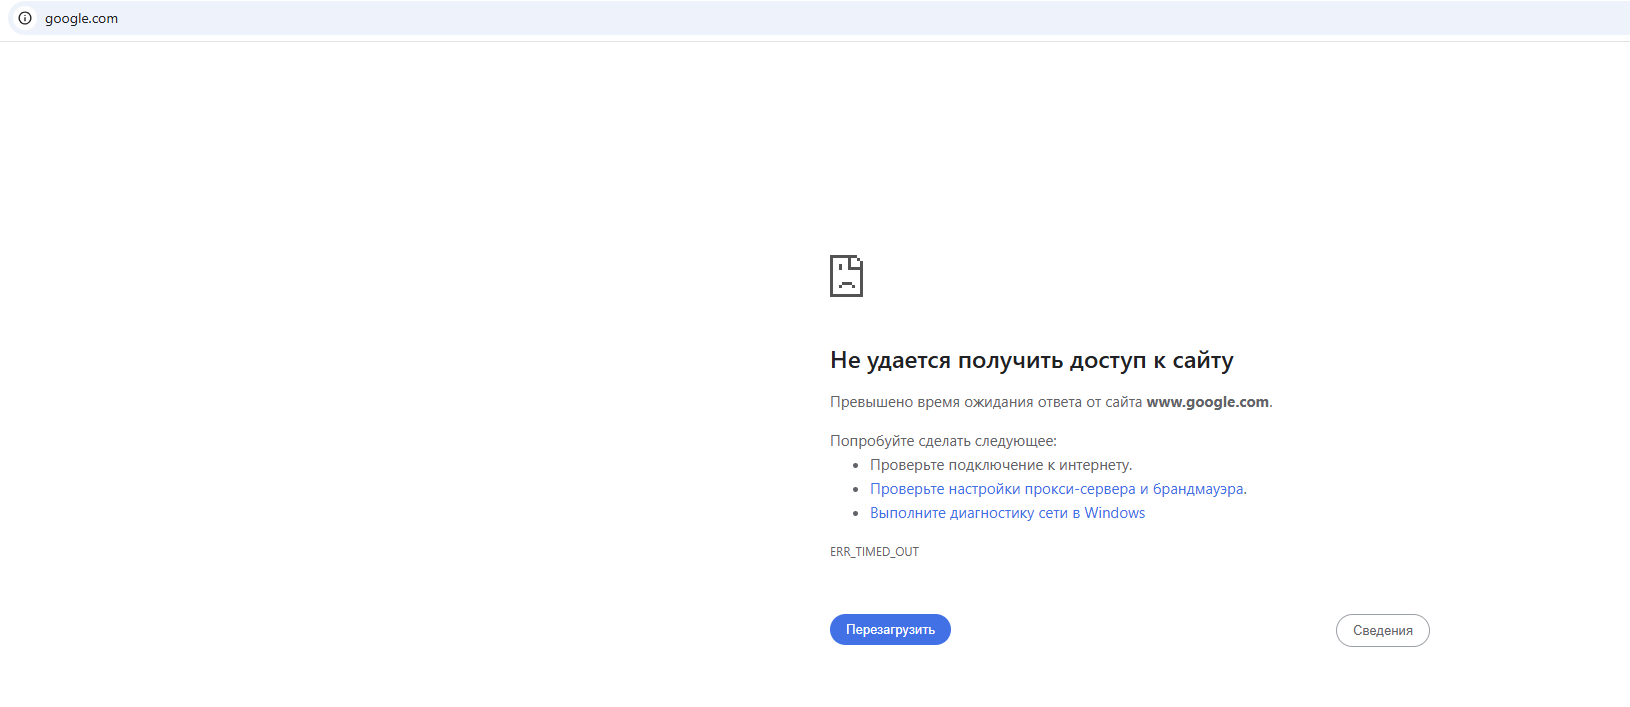The height and width of the screenshot is (707, 1630).
Task: Click heading 'Не удается получить доступ к сайту'
Action: click(x=1031, y=360)
